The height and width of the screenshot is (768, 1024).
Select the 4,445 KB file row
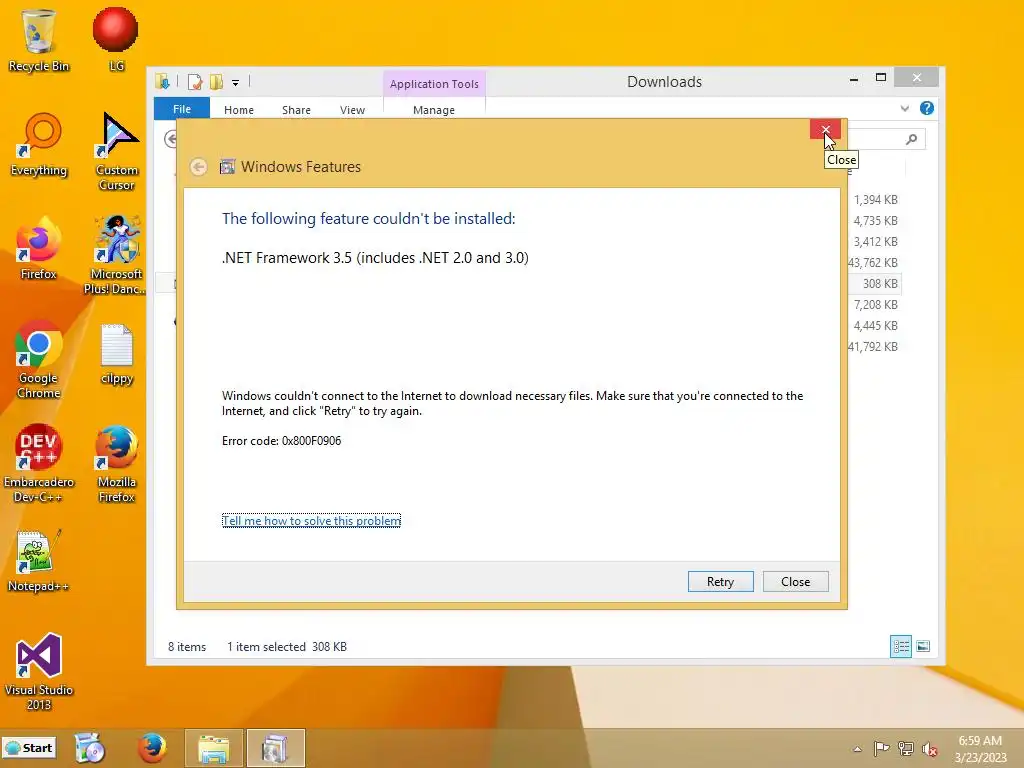[x=875, y=325]
